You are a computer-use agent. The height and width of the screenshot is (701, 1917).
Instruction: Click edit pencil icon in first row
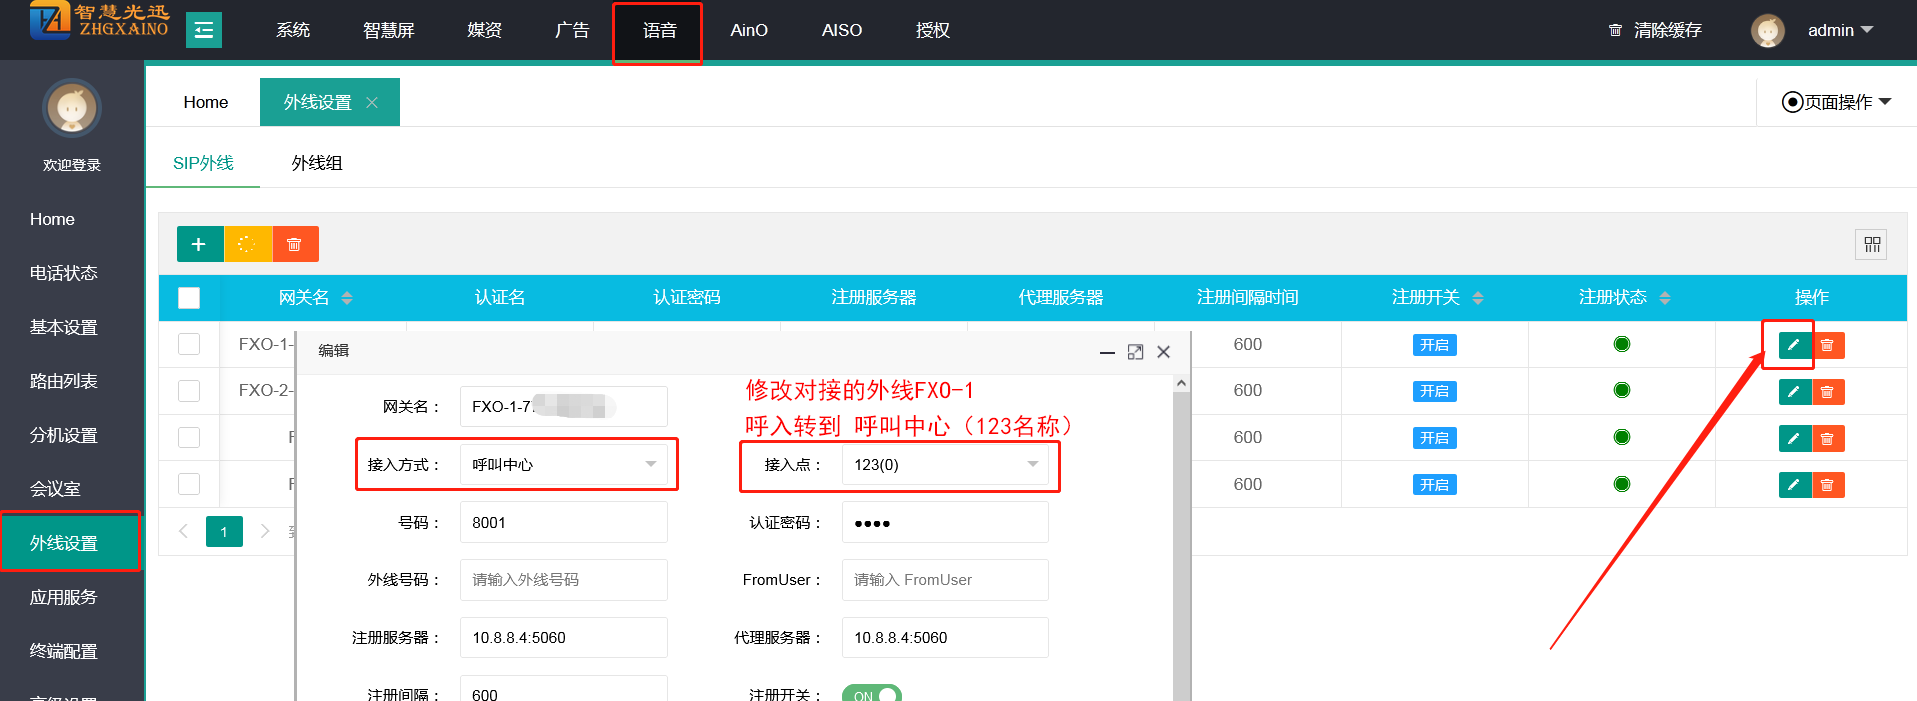[x=1794, y=345]
